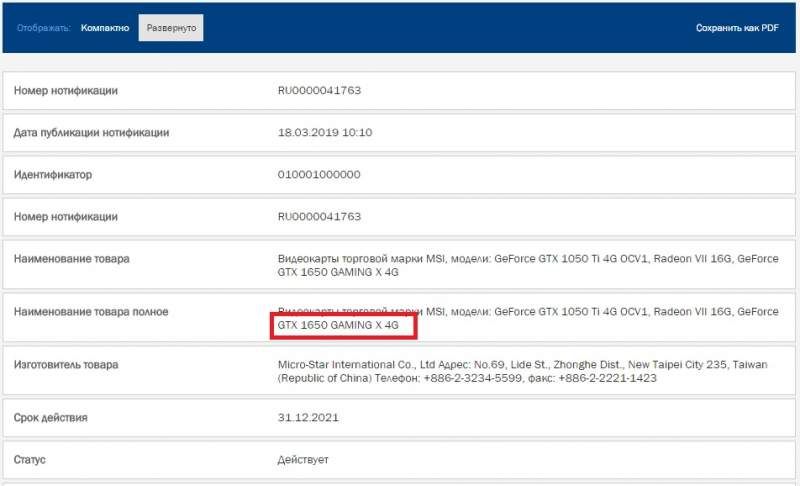Click the Изготовитель товара label
This screenshot has height=486, width=800.
pyautogui.click(x=66, y=365)
